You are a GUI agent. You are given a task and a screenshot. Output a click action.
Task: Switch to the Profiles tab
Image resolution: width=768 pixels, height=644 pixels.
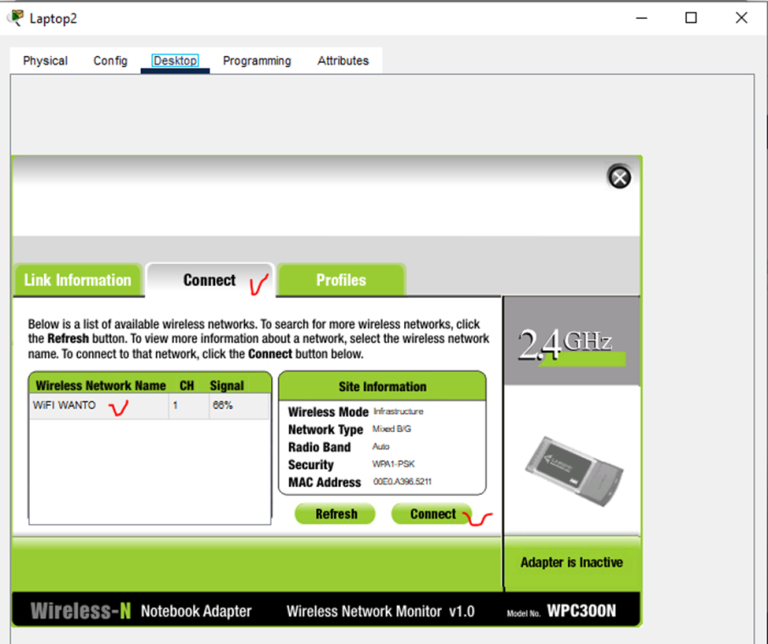[341, 280]
